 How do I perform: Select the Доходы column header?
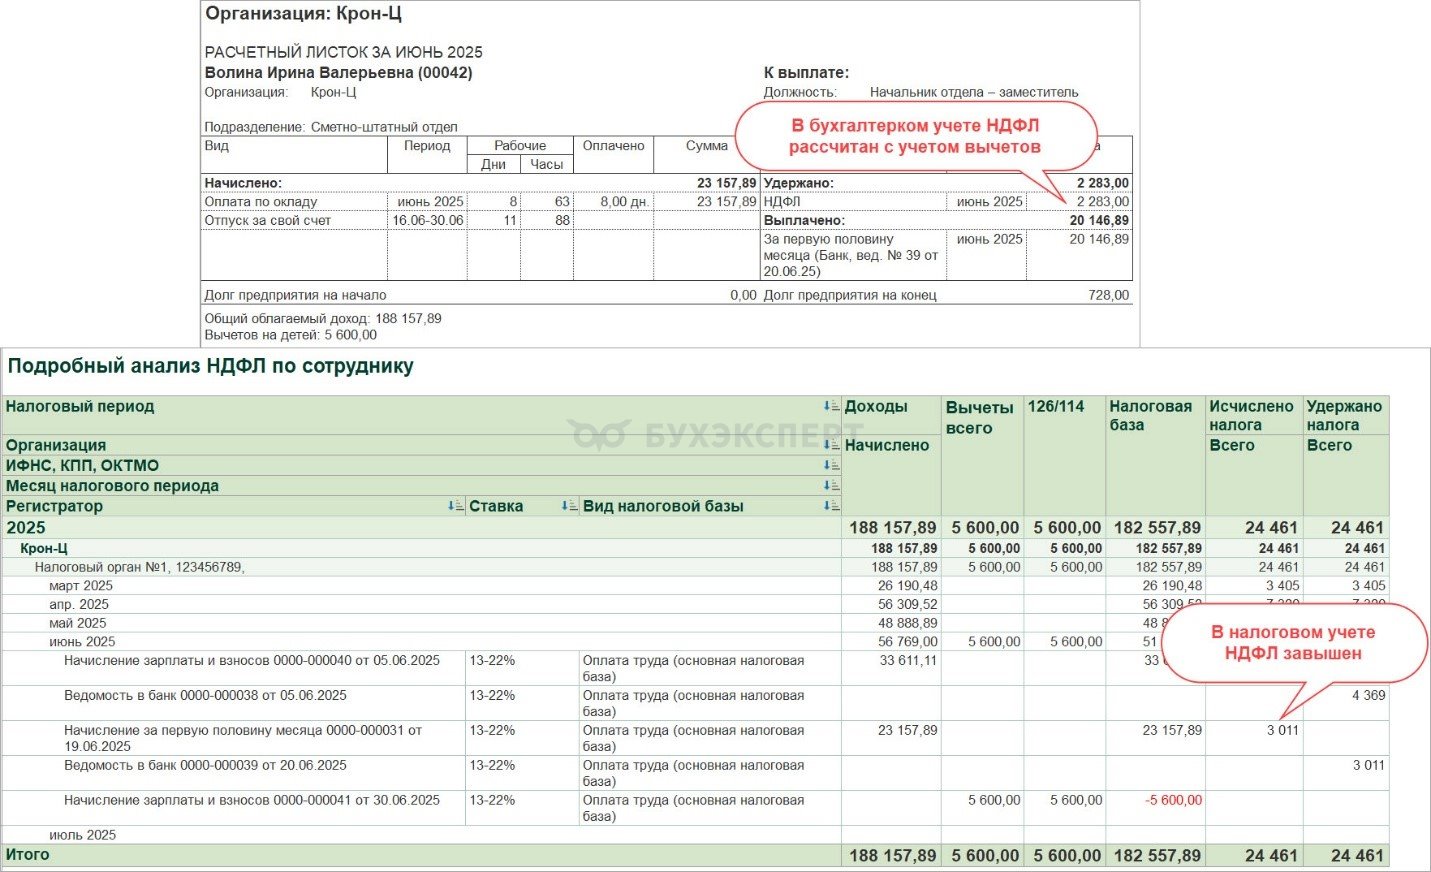pyautogui.click(x=876, y=406)
